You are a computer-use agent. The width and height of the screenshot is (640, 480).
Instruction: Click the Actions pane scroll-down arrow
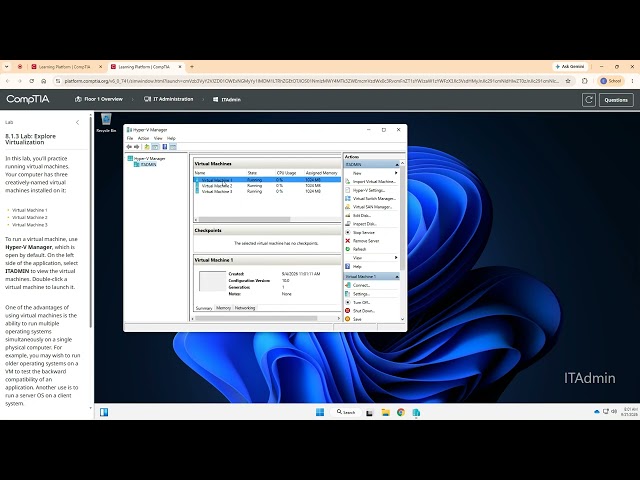402,319
